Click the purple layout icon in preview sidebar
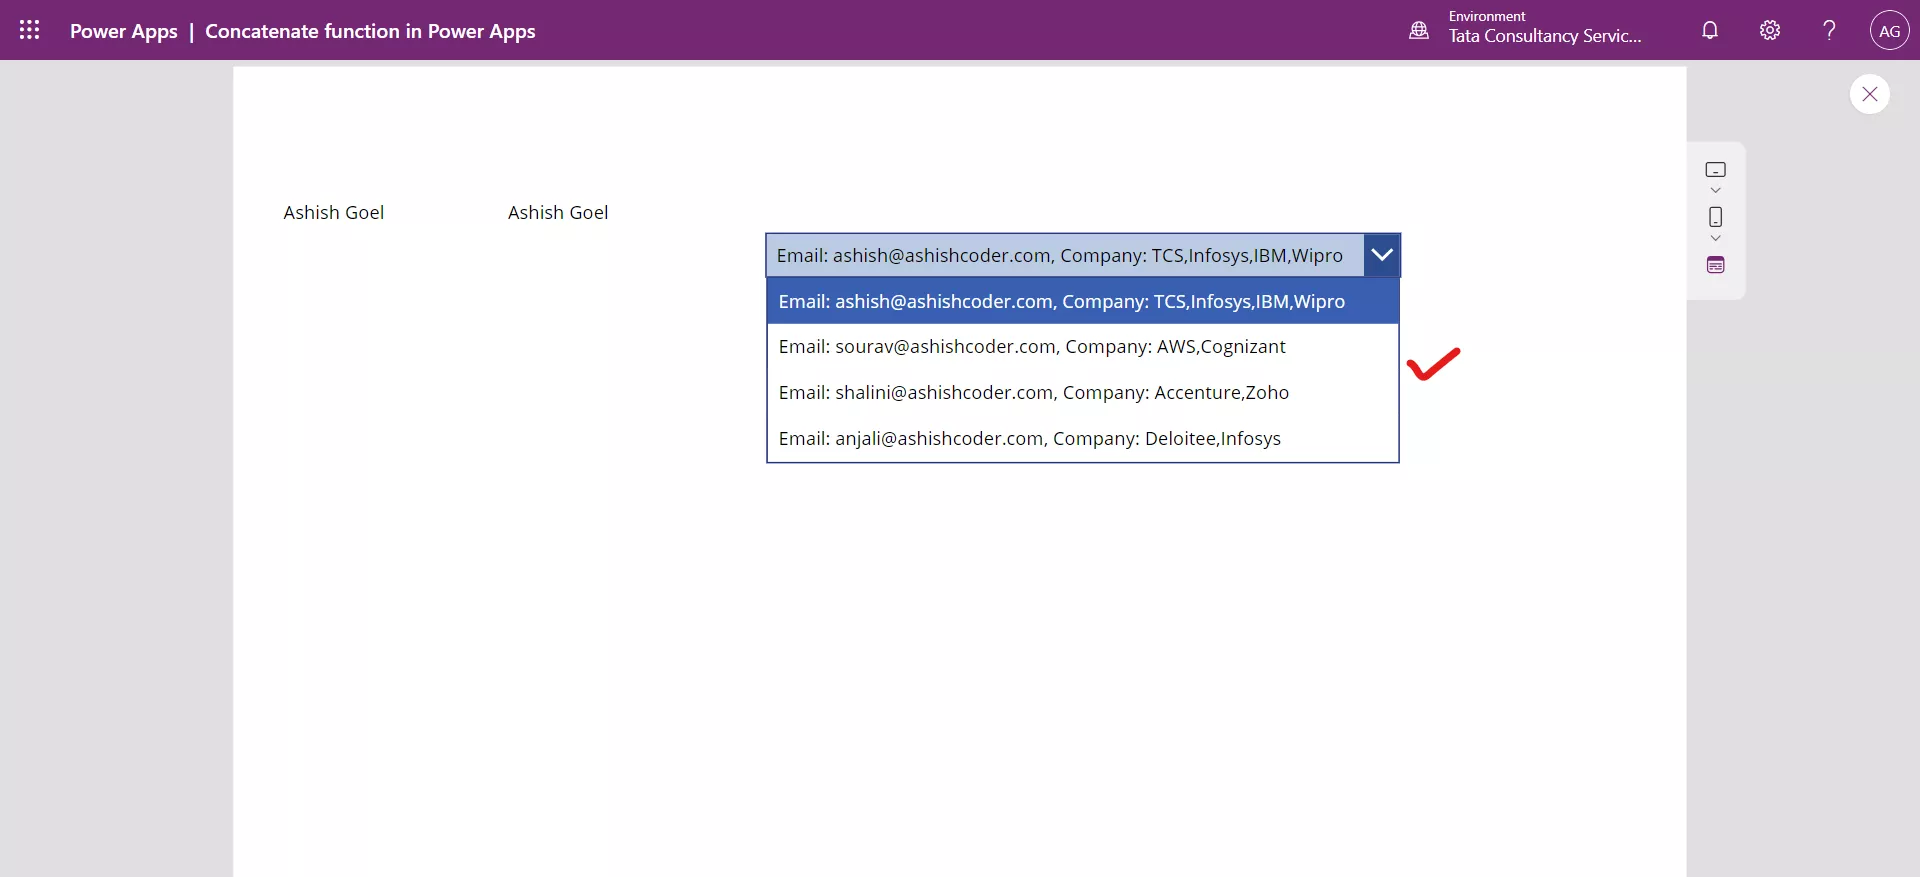 coord(1715,265)
